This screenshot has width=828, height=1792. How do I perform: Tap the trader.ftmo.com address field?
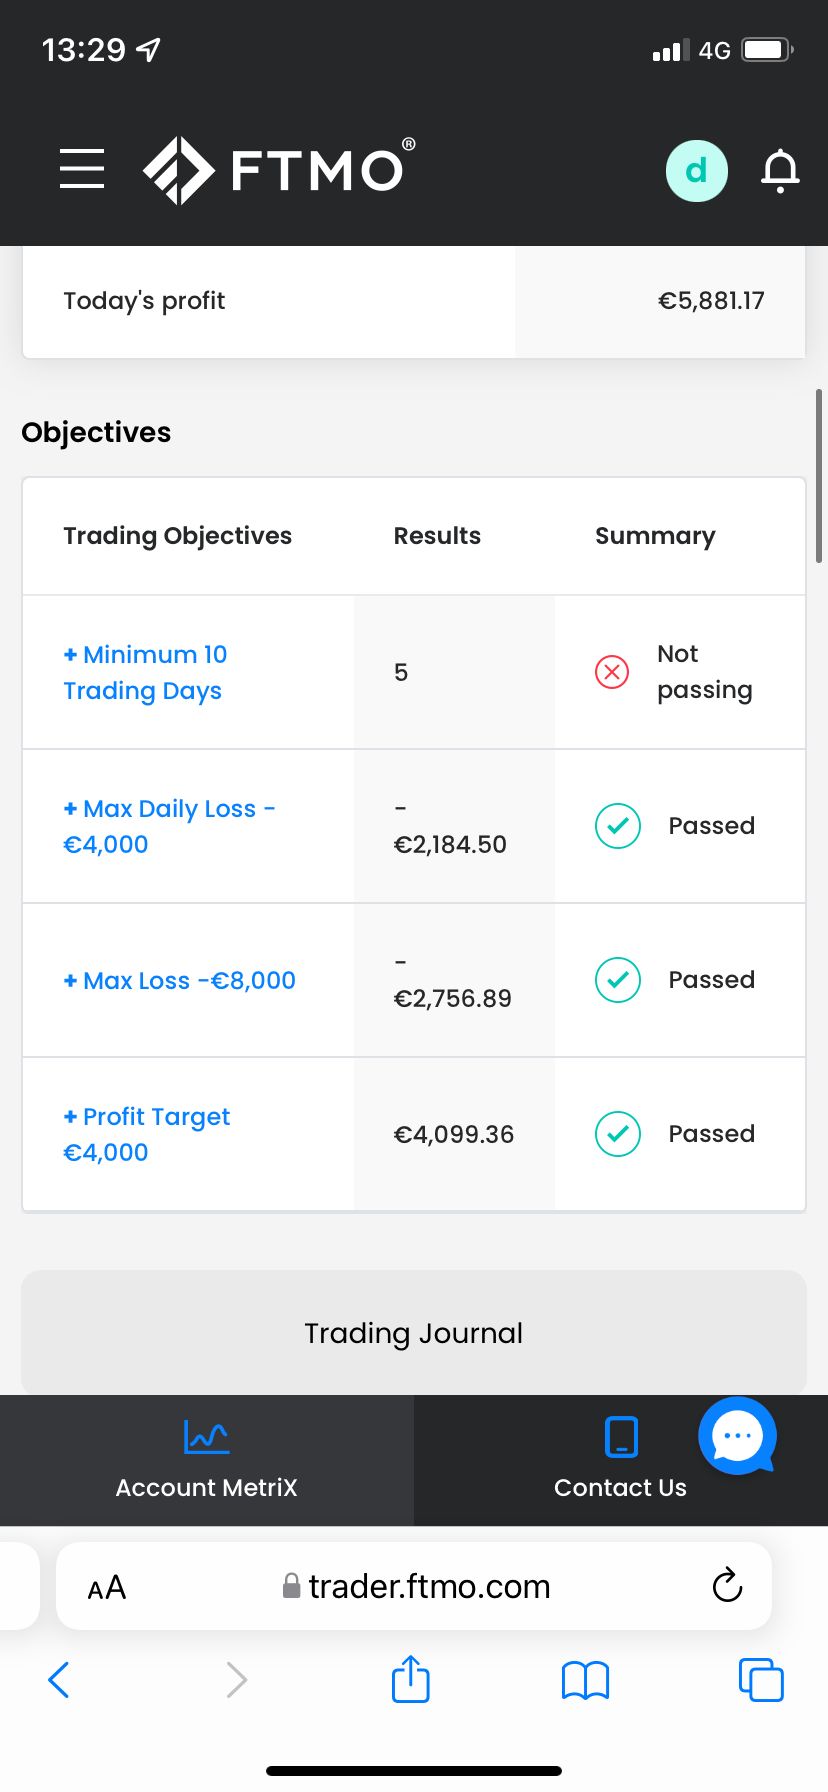pos(414,1586)
